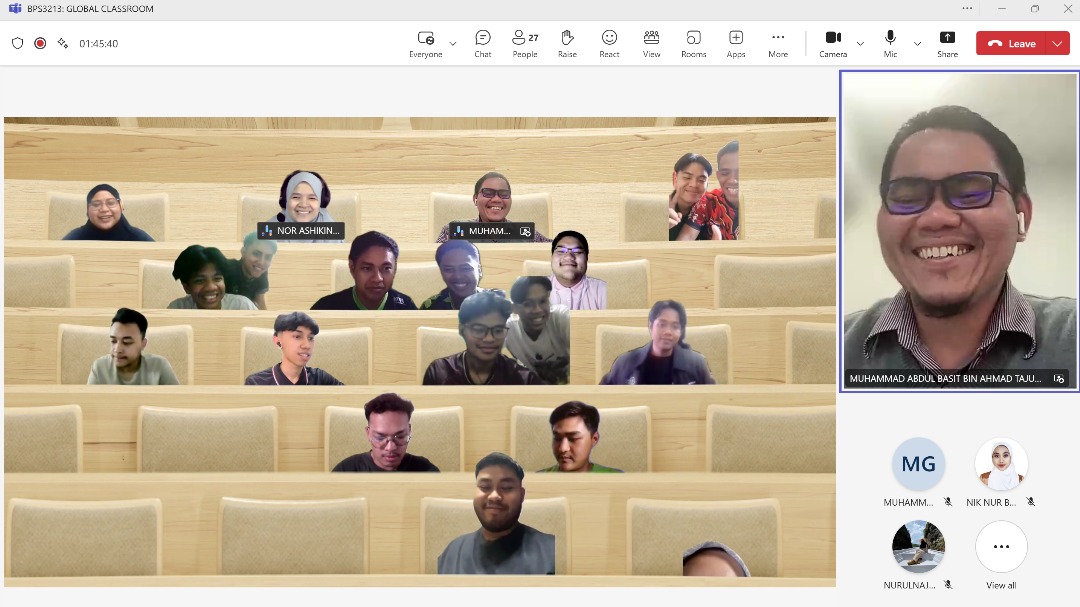Expand the Leave options arrow

pos(1057,43)
